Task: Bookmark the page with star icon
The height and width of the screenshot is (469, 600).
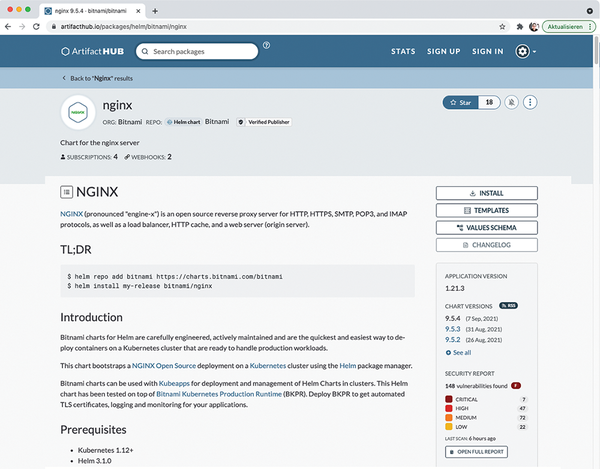Action: 502,27
